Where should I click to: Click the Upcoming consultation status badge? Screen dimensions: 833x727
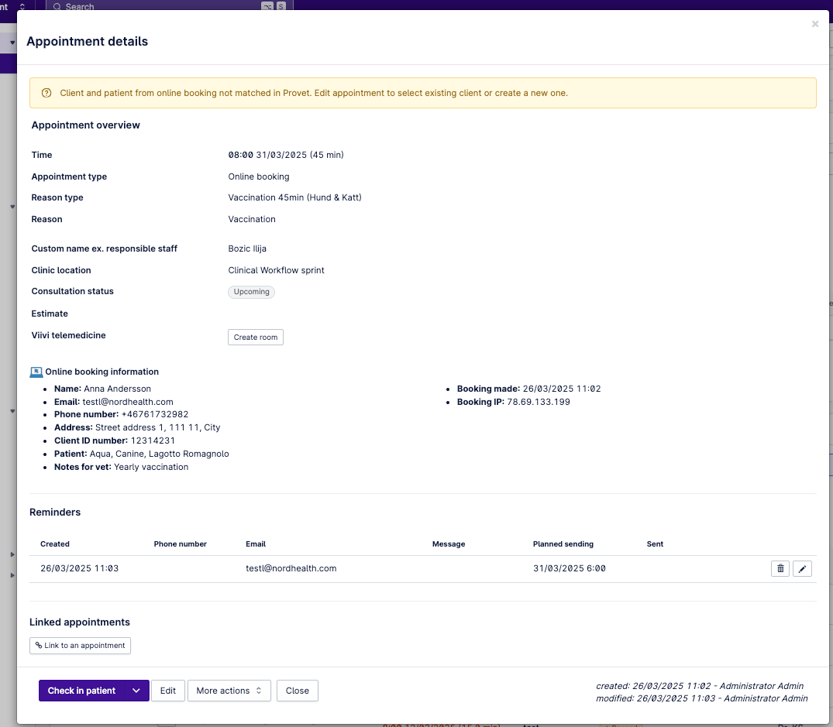pyautogui.click(x=251, y=292)
